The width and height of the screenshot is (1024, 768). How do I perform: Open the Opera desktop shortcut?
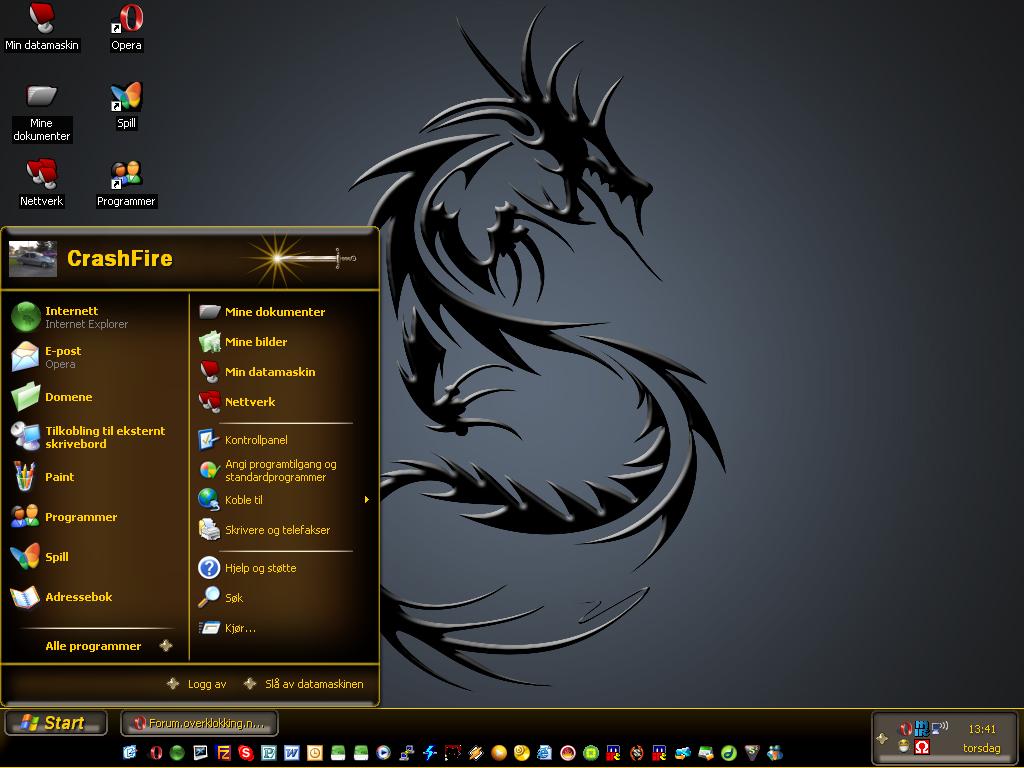click(x=127, y=26)
